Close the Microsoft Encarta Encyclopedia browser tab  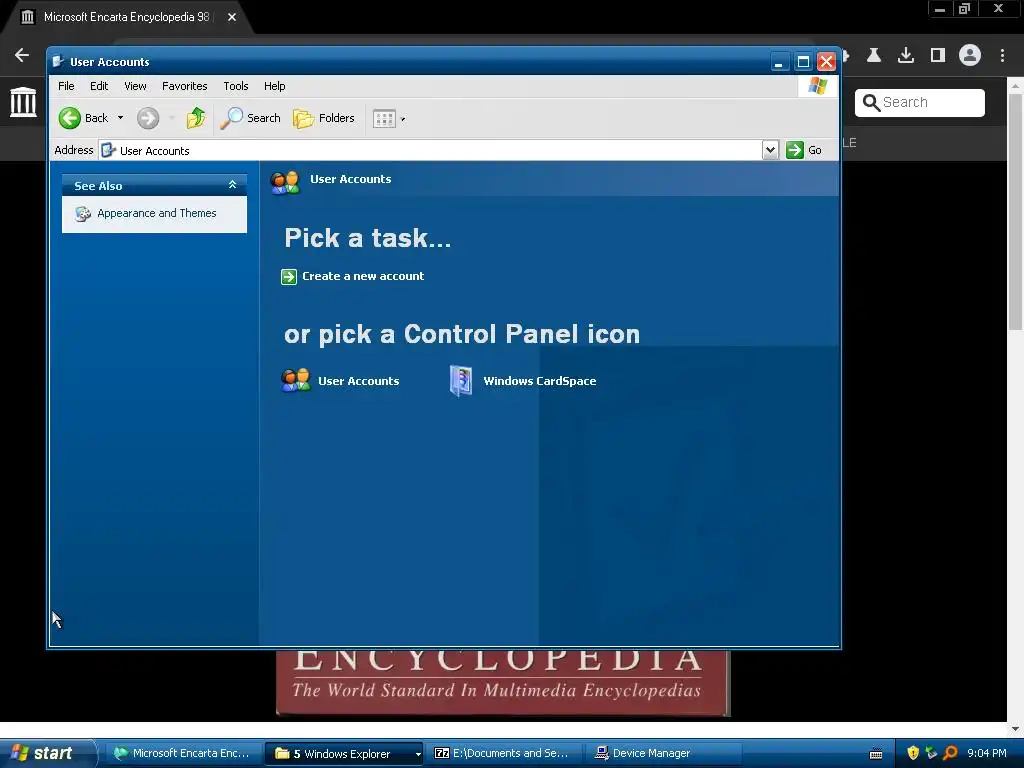[x=232, y=17]
